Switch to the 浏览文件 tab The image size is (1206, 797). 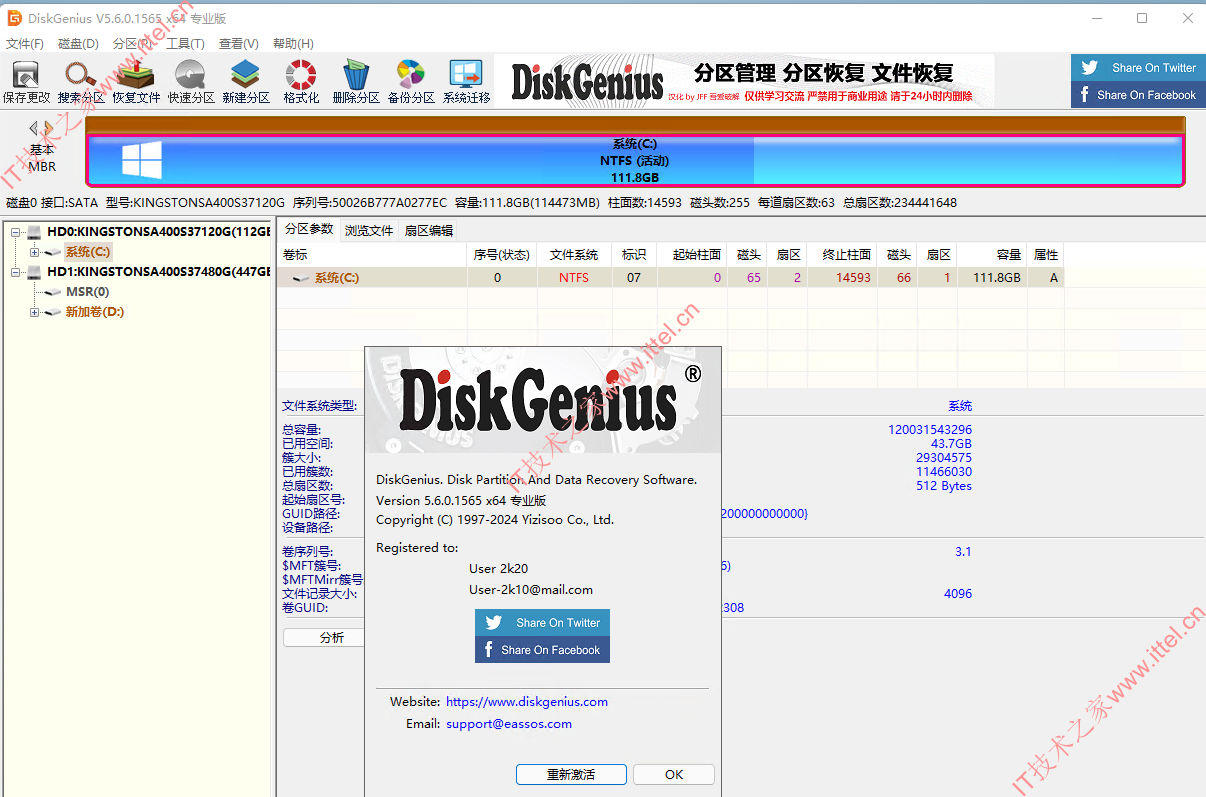[369, 230]
